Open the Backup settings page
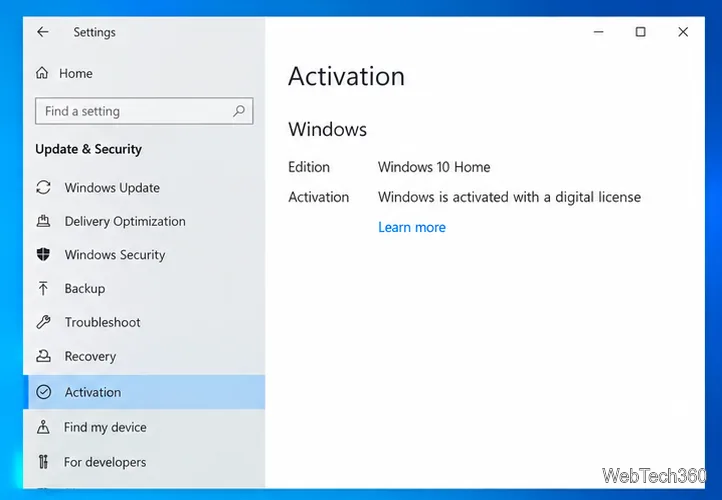 click(144, 289)
